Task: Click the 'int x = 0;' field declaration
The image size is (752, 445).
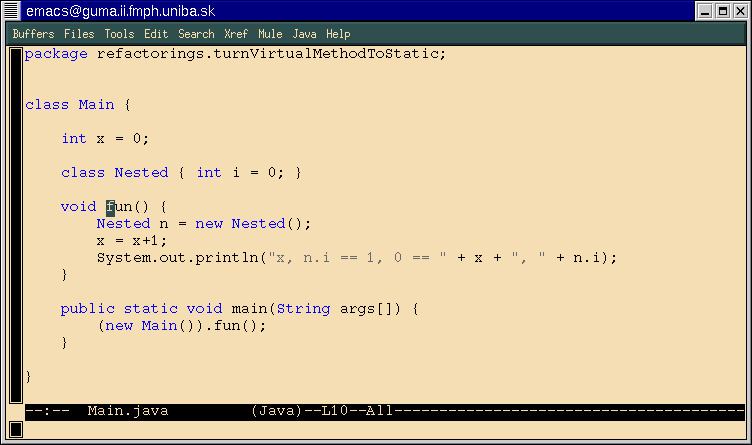Action: click(x=106, y=139)
